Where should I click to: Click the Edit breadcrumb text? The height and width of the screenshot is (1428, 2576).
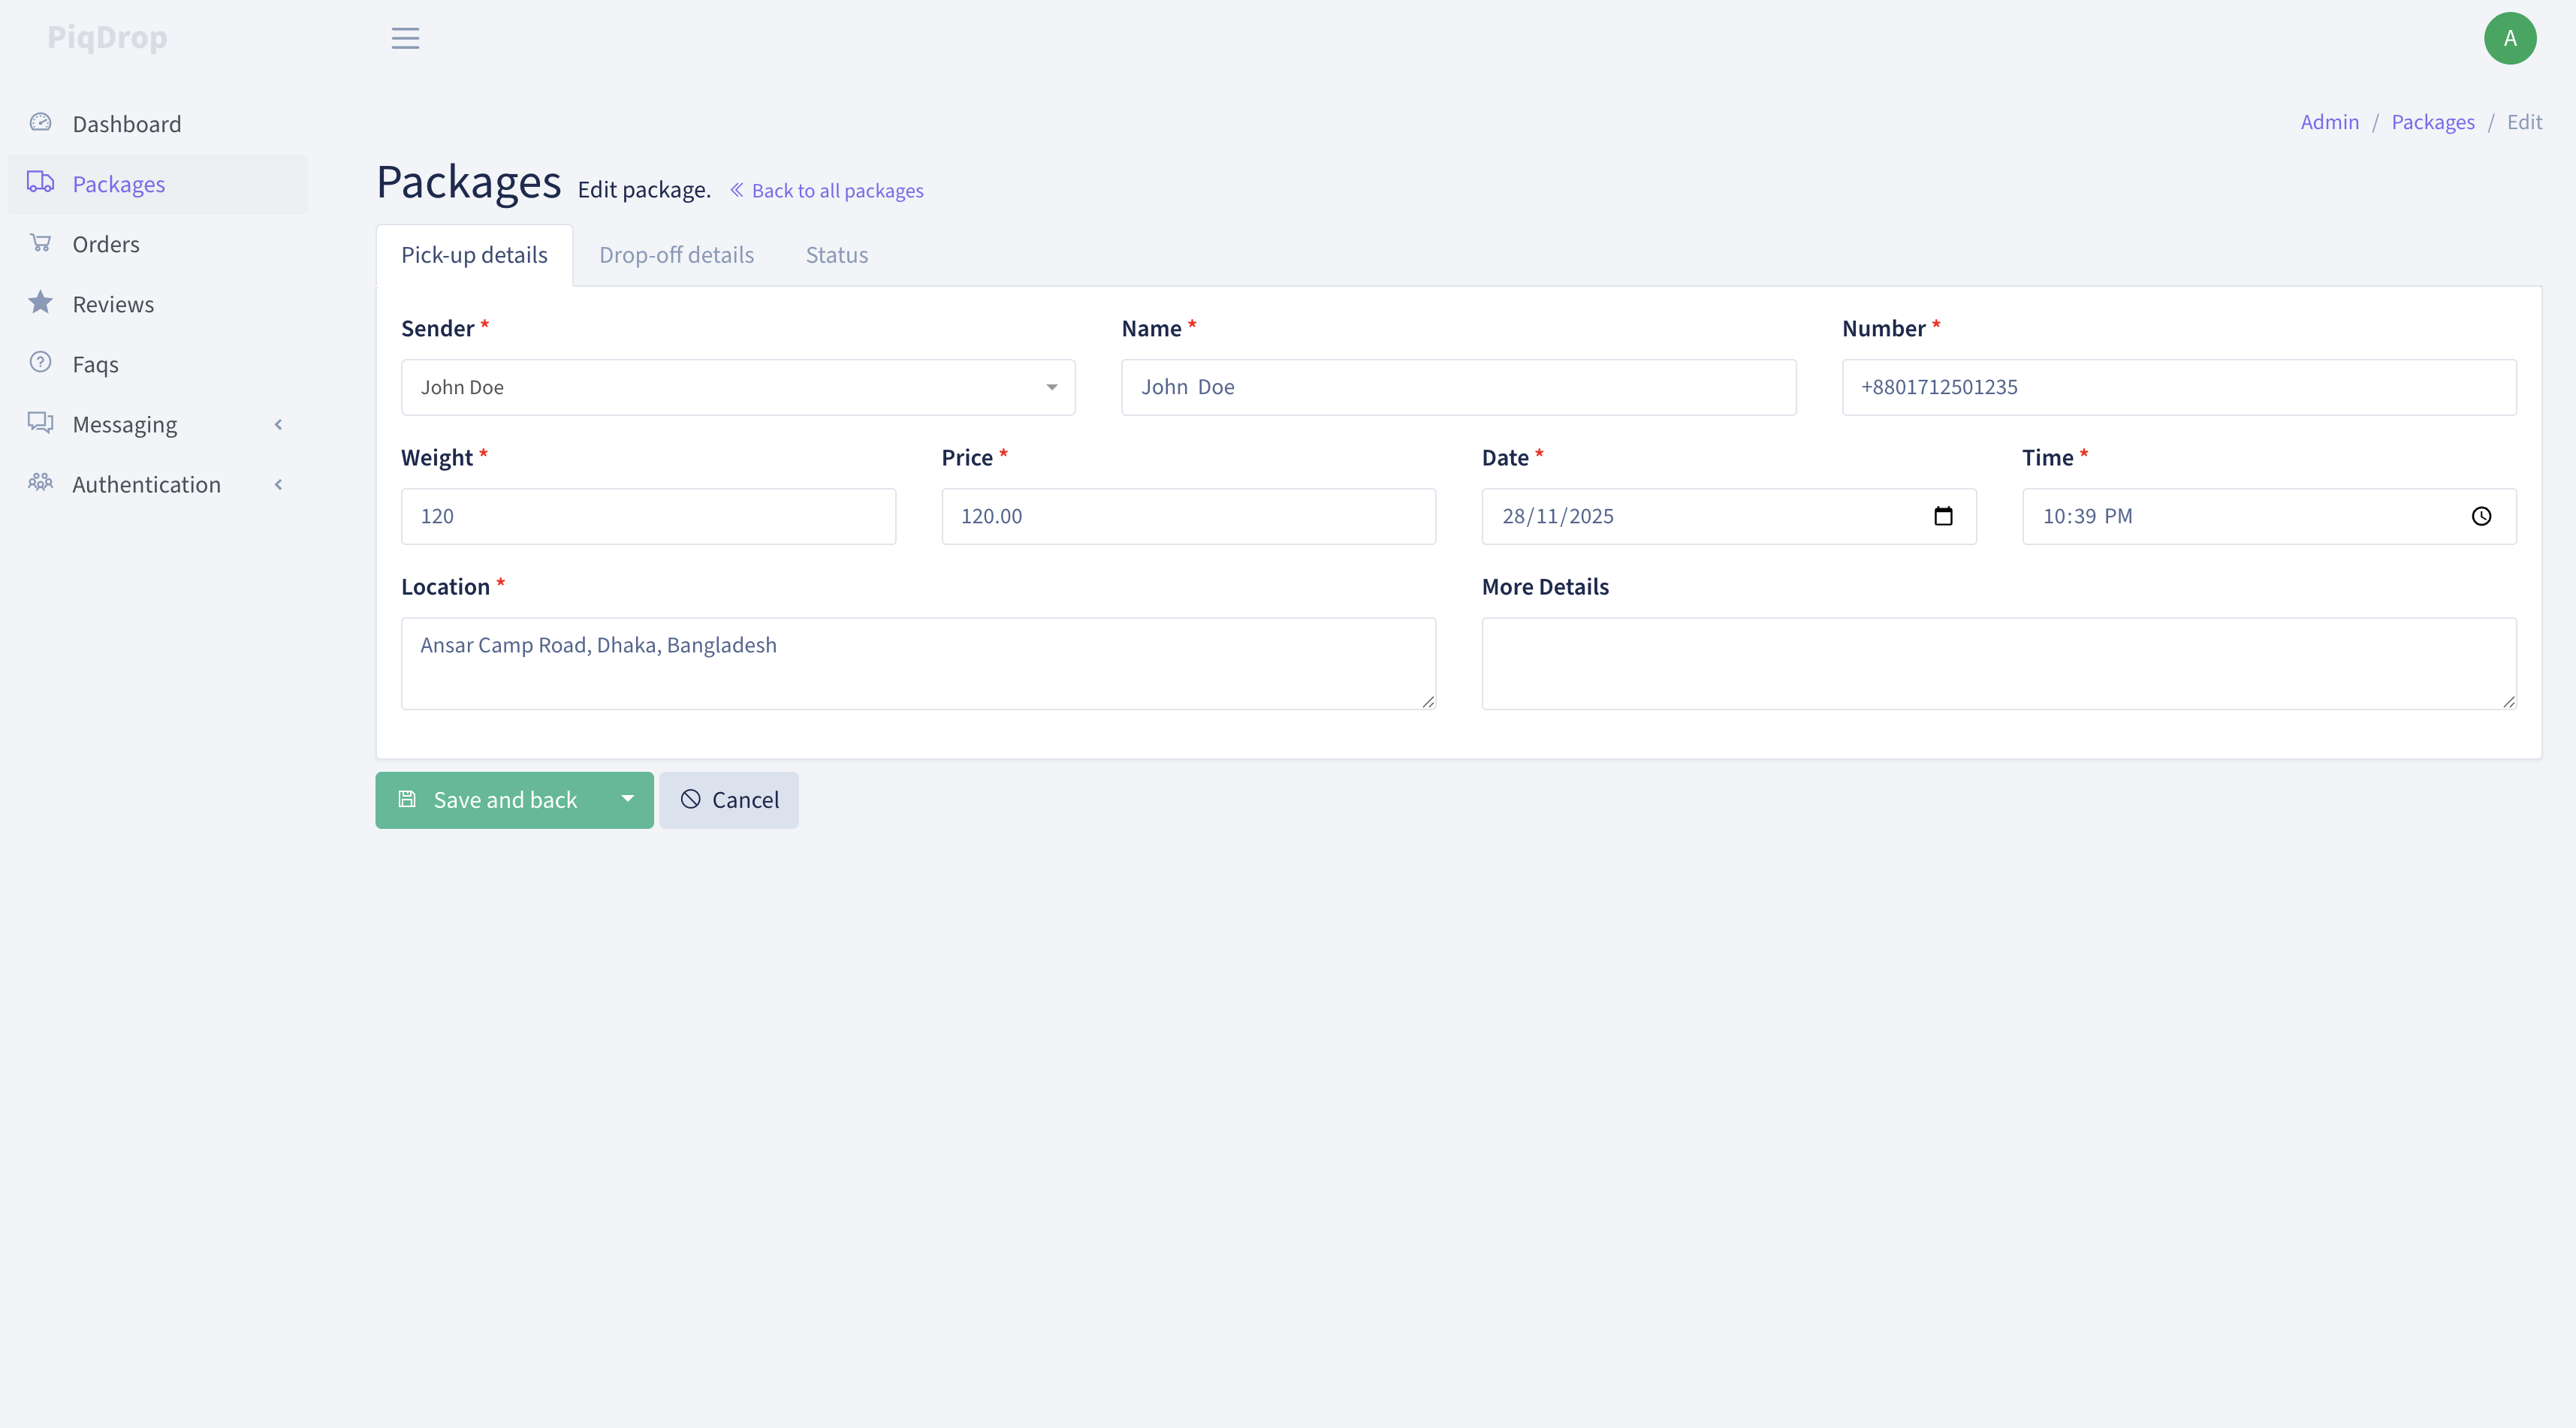[2524, 122]
